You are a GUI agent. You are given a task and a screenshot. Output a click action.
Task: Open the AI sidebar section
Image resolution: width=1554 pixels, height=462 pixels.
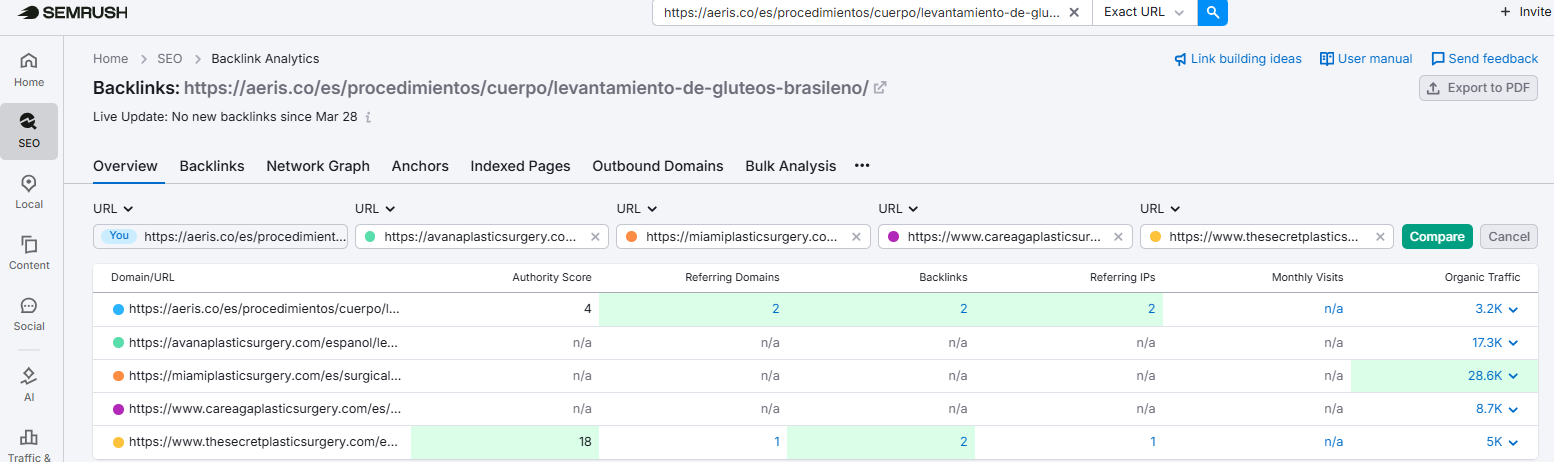pyautogui.click(x=29, y=384)
